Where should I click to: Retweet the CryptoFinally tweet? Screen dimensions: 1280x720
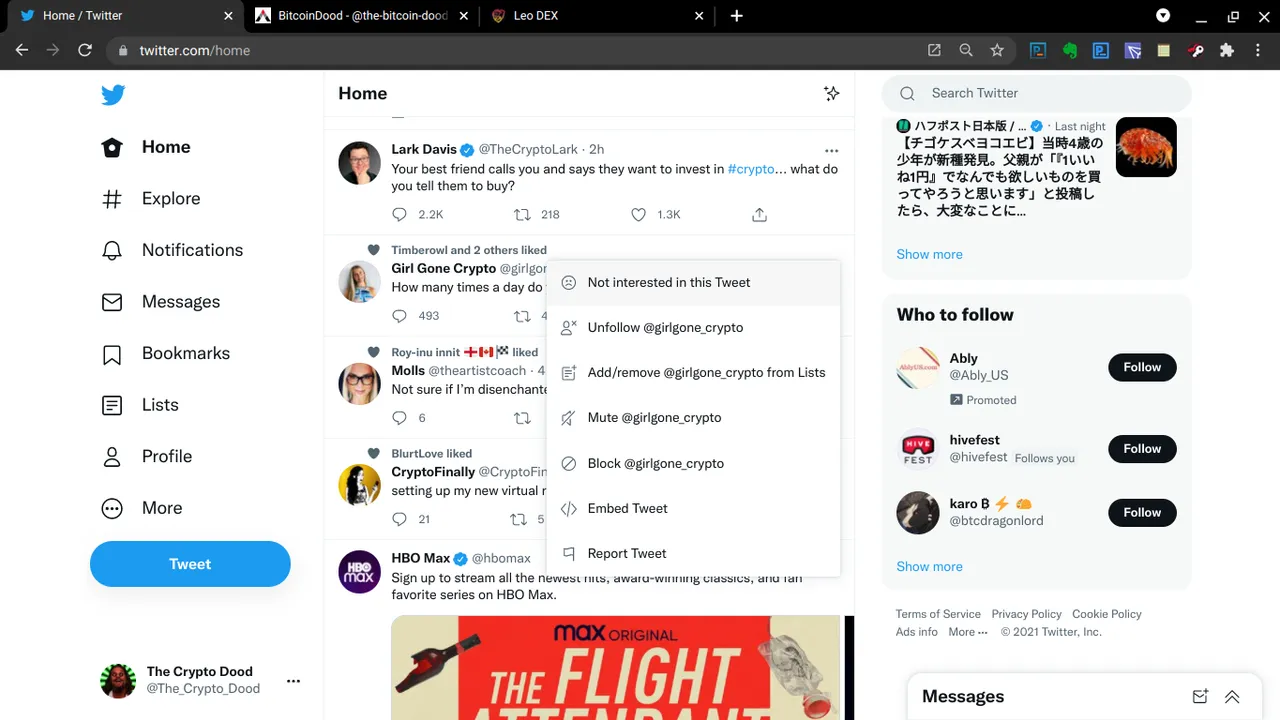point(518,519)
